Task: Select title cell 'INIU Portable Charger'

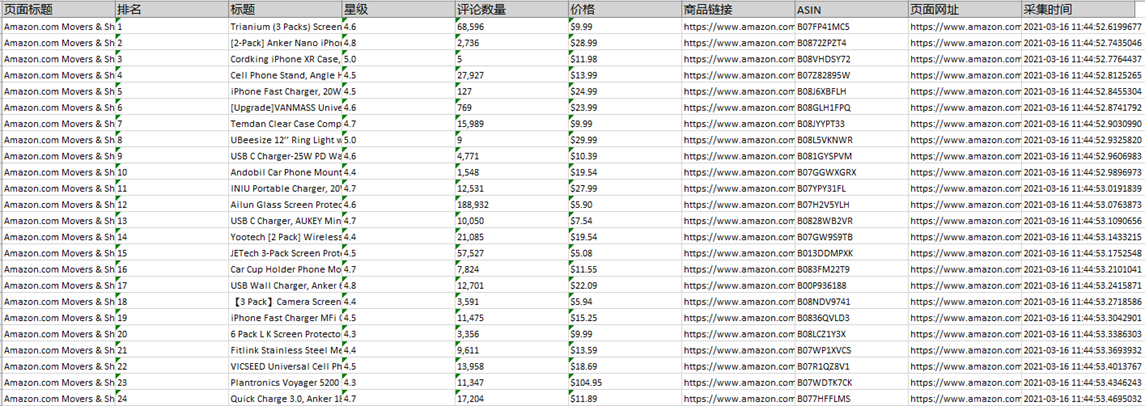Action: [x=285, y=188]
